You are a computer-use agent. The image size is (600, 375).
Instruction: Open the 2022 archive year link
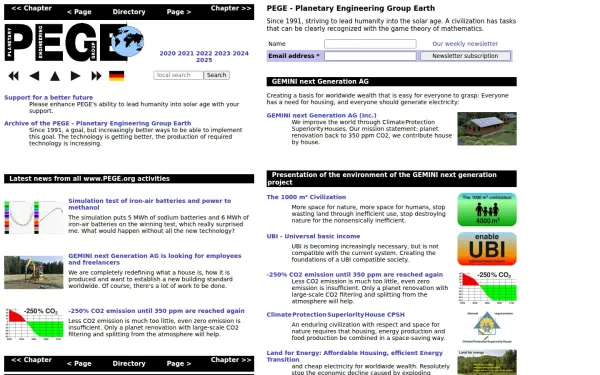point(204,53)
